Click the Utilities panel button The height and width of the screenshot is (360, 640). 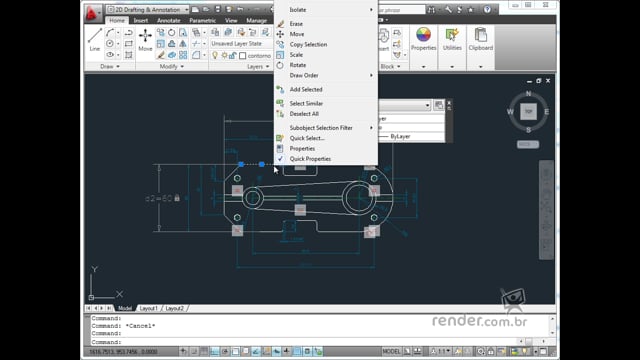click(x=452, y=40)
